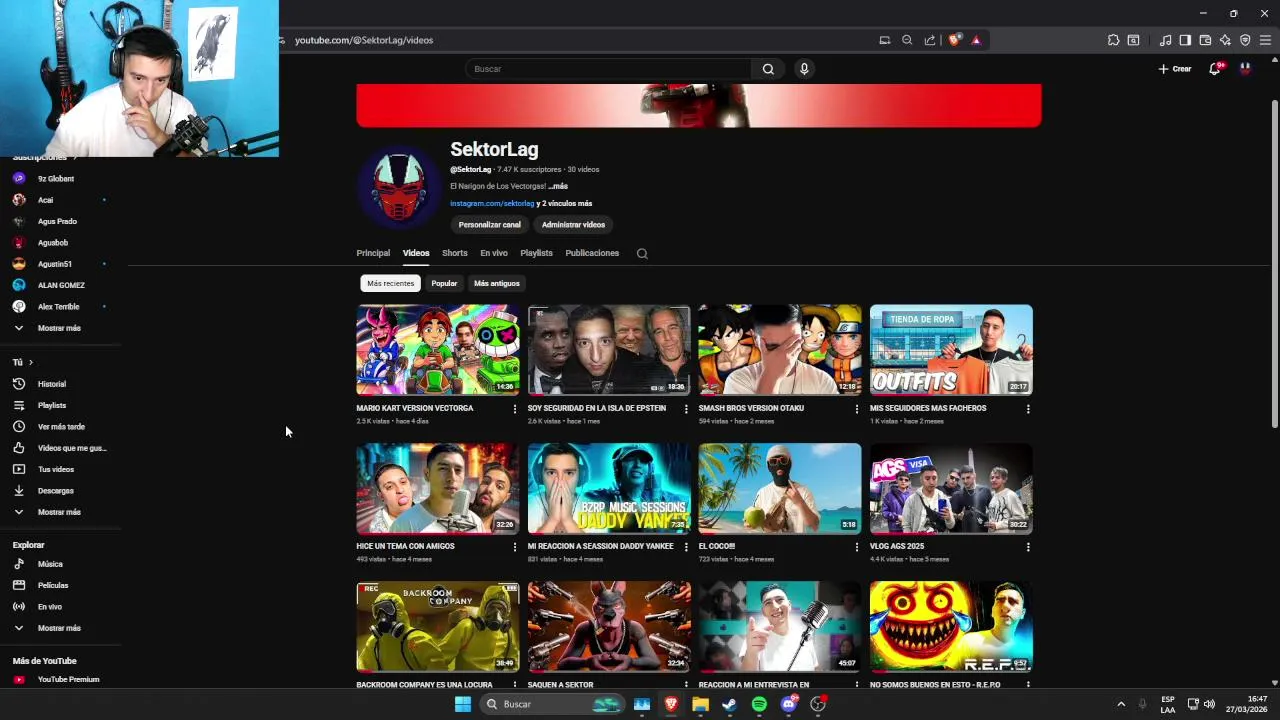
Task: Open the browser hamburger menu
Action: (x=1265, y=40)
